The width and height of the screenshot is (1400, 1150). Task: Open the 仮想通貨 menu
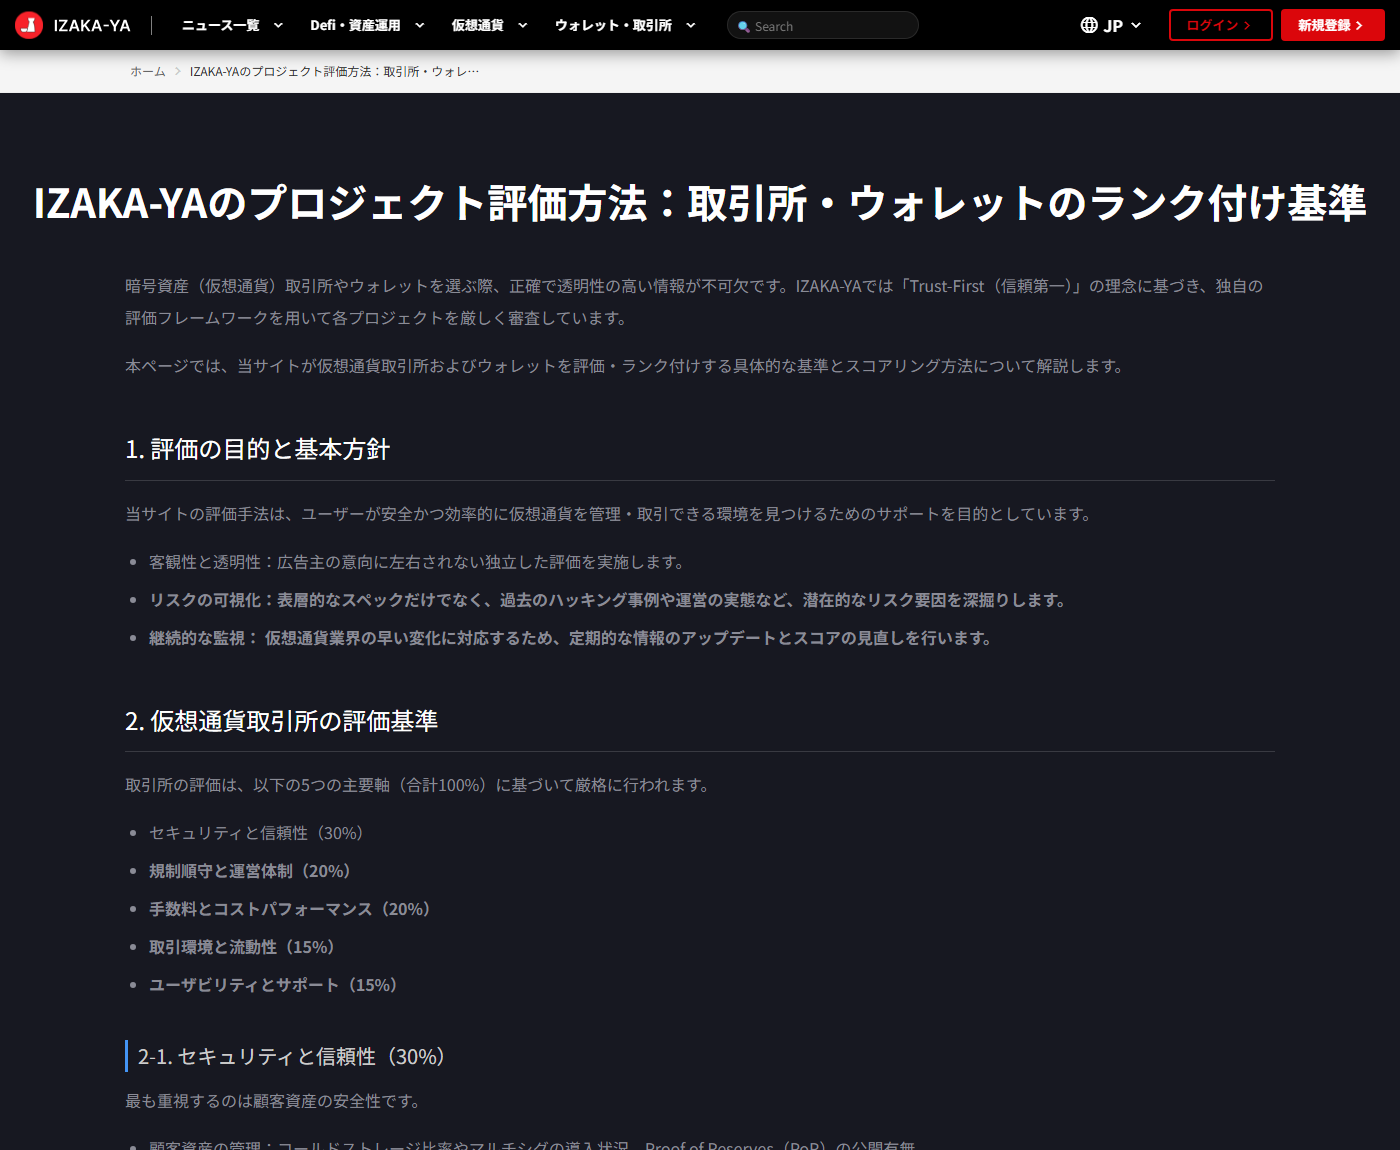point(477,25)
